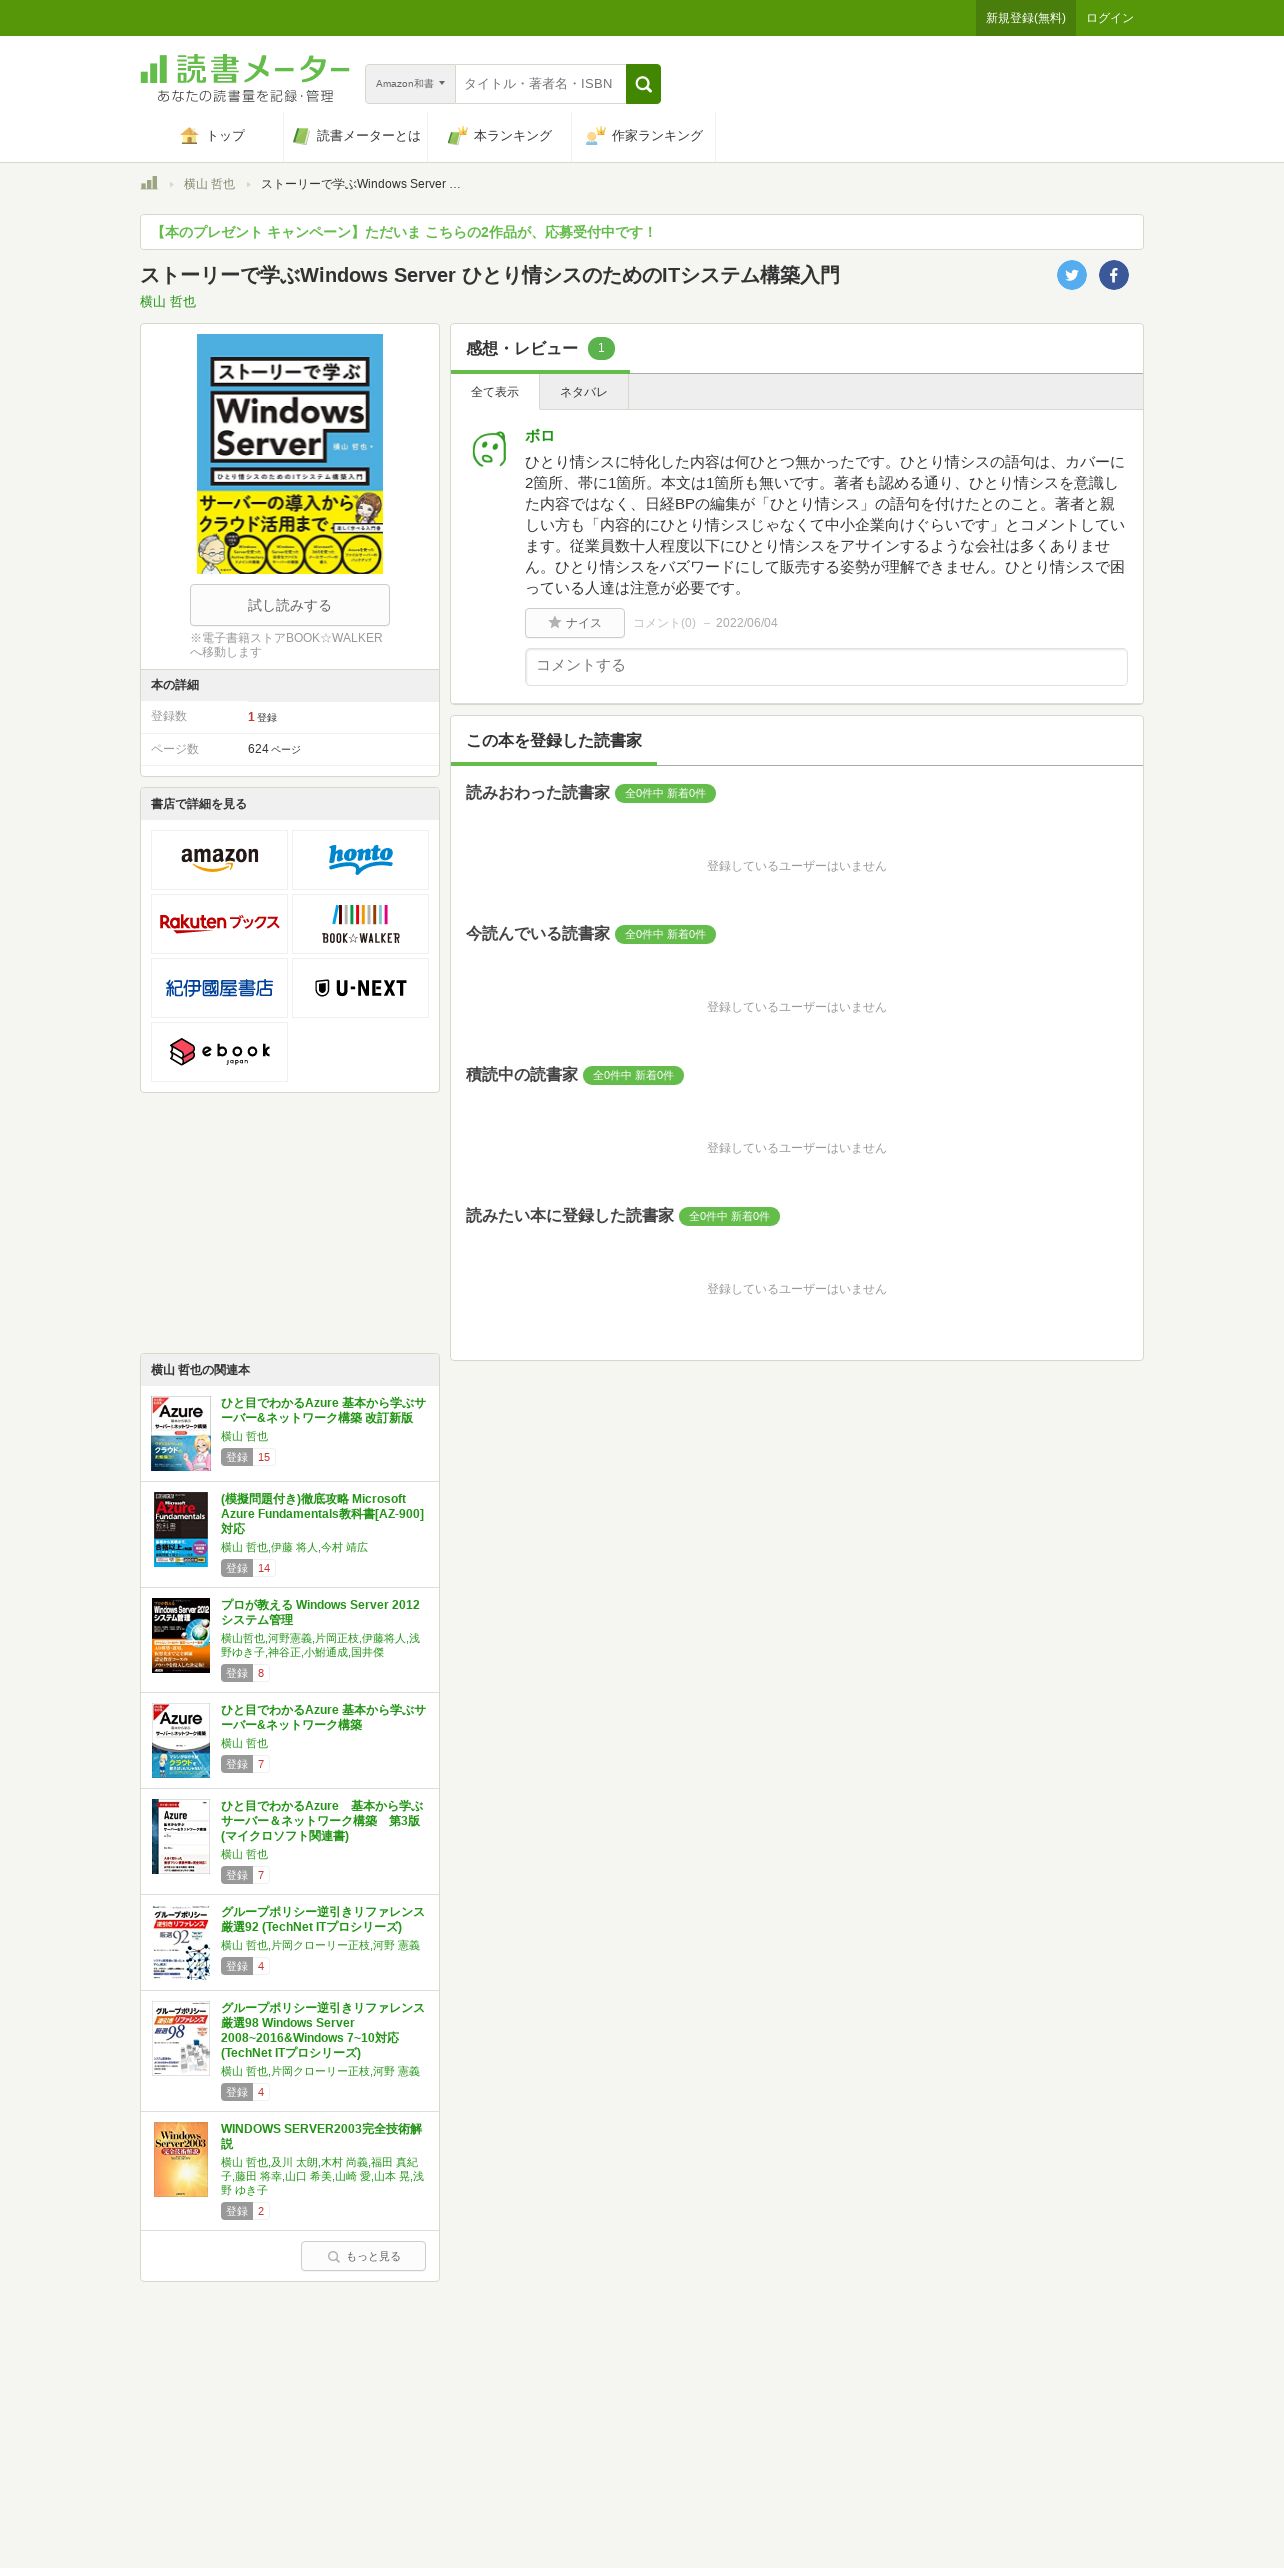
Task: Click author 横山 哲也 under the book title
Action: [x=168, y=301]
